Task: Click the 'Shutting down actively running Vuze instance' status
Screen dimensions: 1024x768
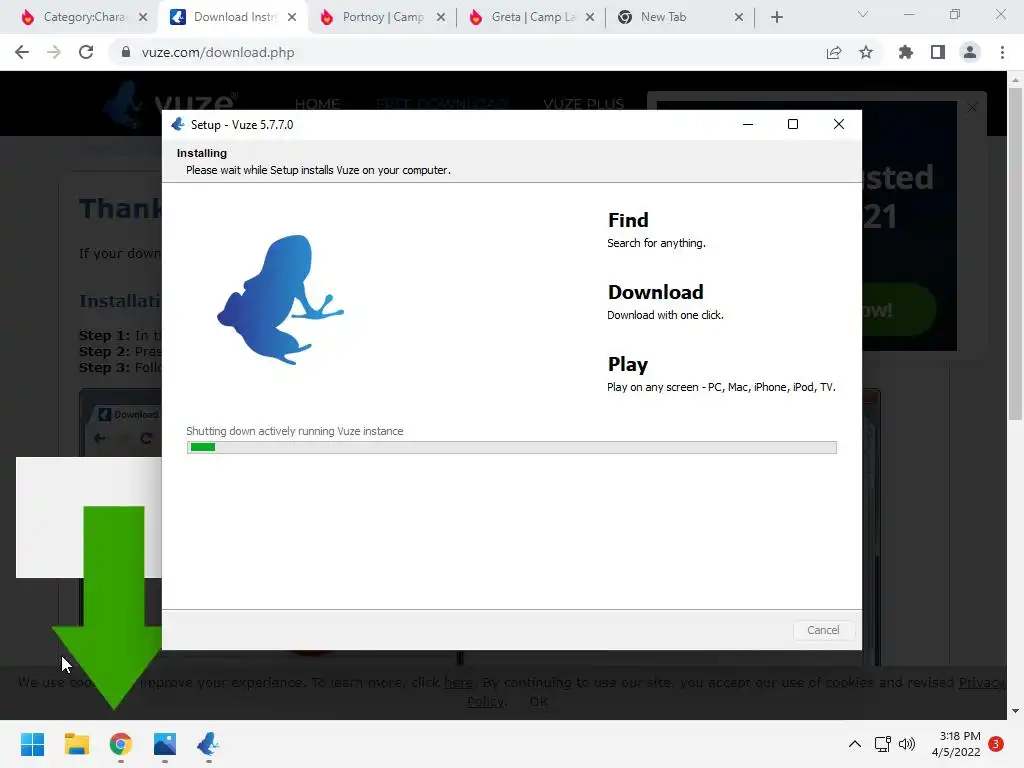Action: click(x=295, y=431)
